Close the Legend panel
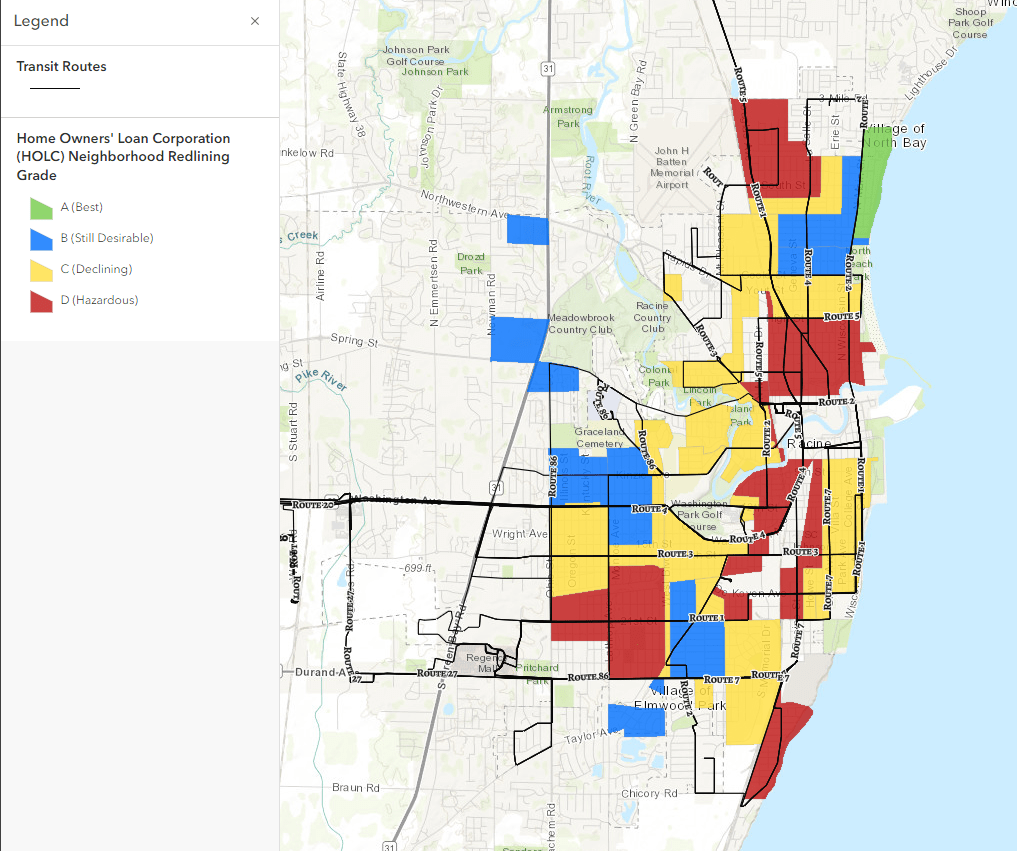Viewport: 1017px width, 851px height. coord(255,21)
